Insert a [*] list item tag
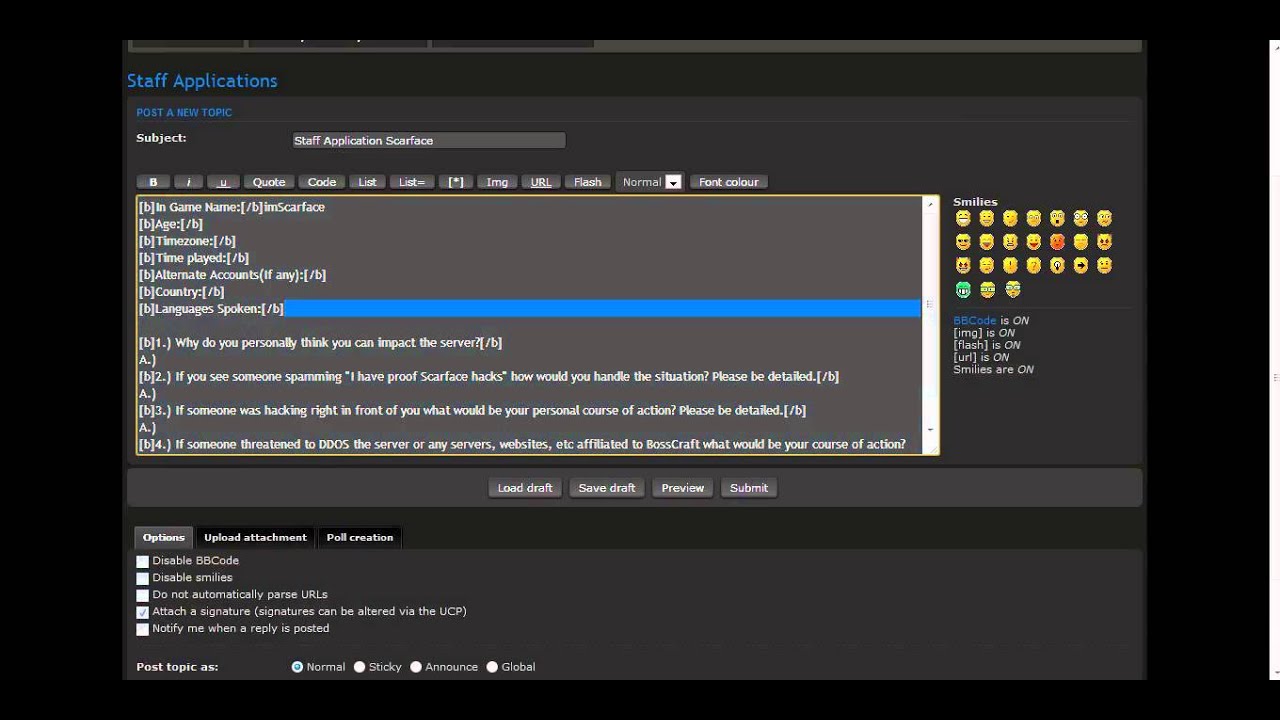The height and width of the screenshot is (720, 1280). [x=456, y=182]
